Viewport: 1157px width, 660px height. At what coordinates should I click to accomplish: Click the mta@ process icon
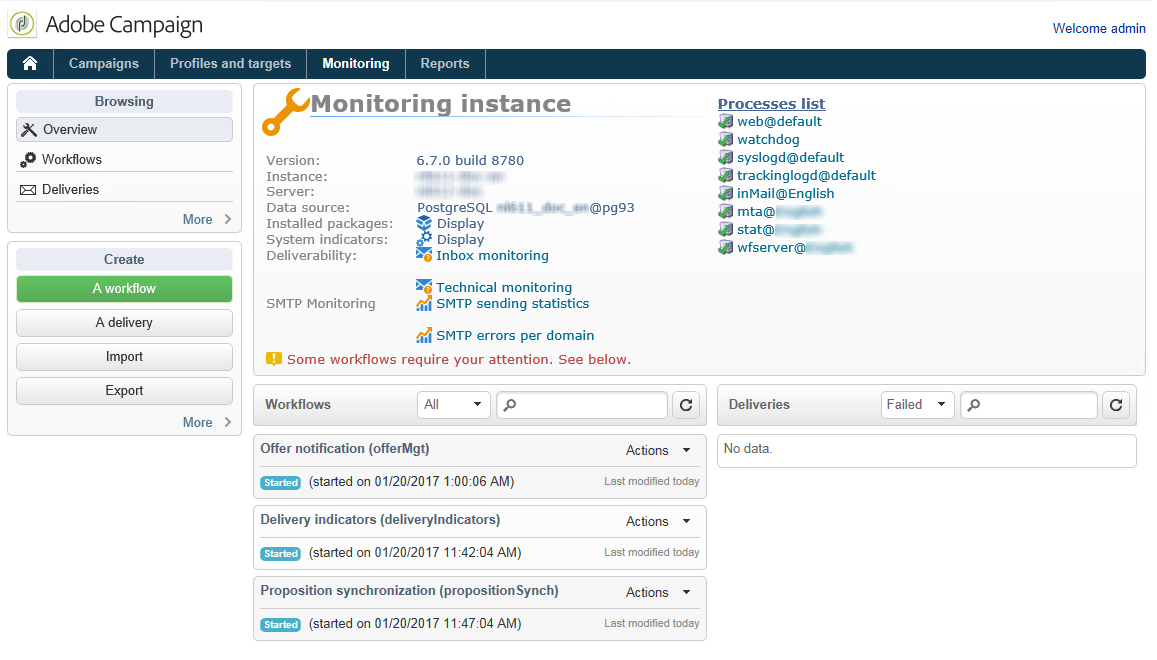point(725,211)
